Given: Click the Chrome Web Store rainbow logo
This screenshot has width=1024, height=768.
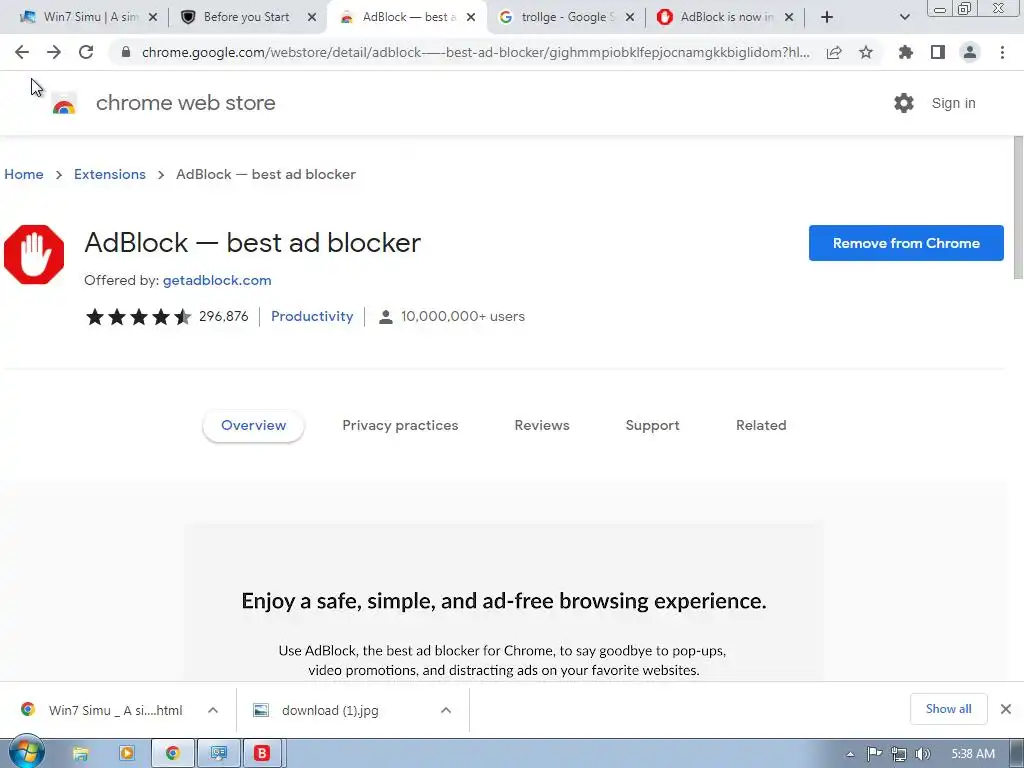Looking at the screenshot, I should coord(64,104).
